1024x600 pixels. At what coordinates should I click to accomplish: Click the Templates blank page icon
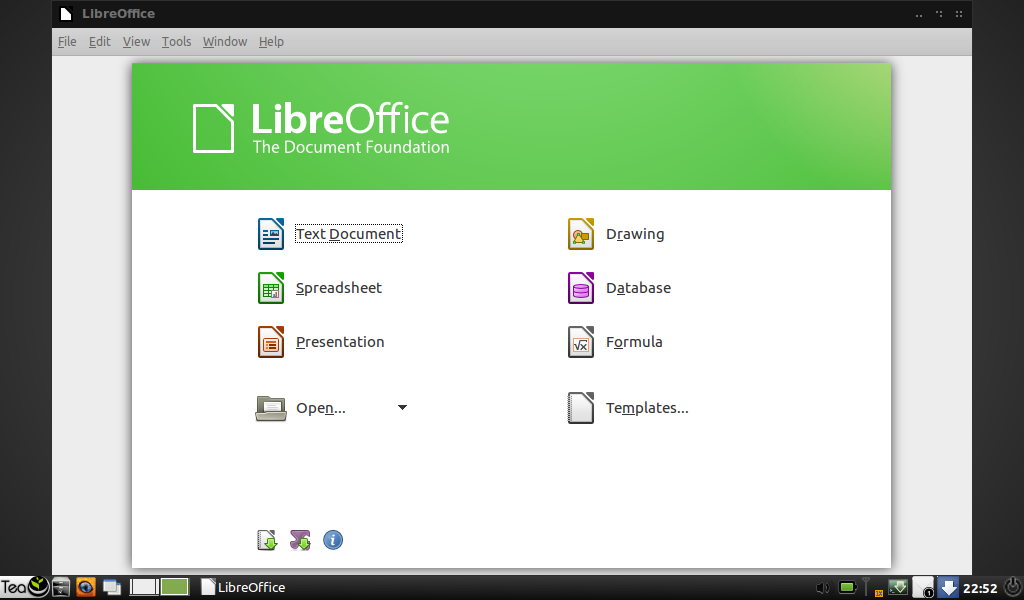point(581,408)
